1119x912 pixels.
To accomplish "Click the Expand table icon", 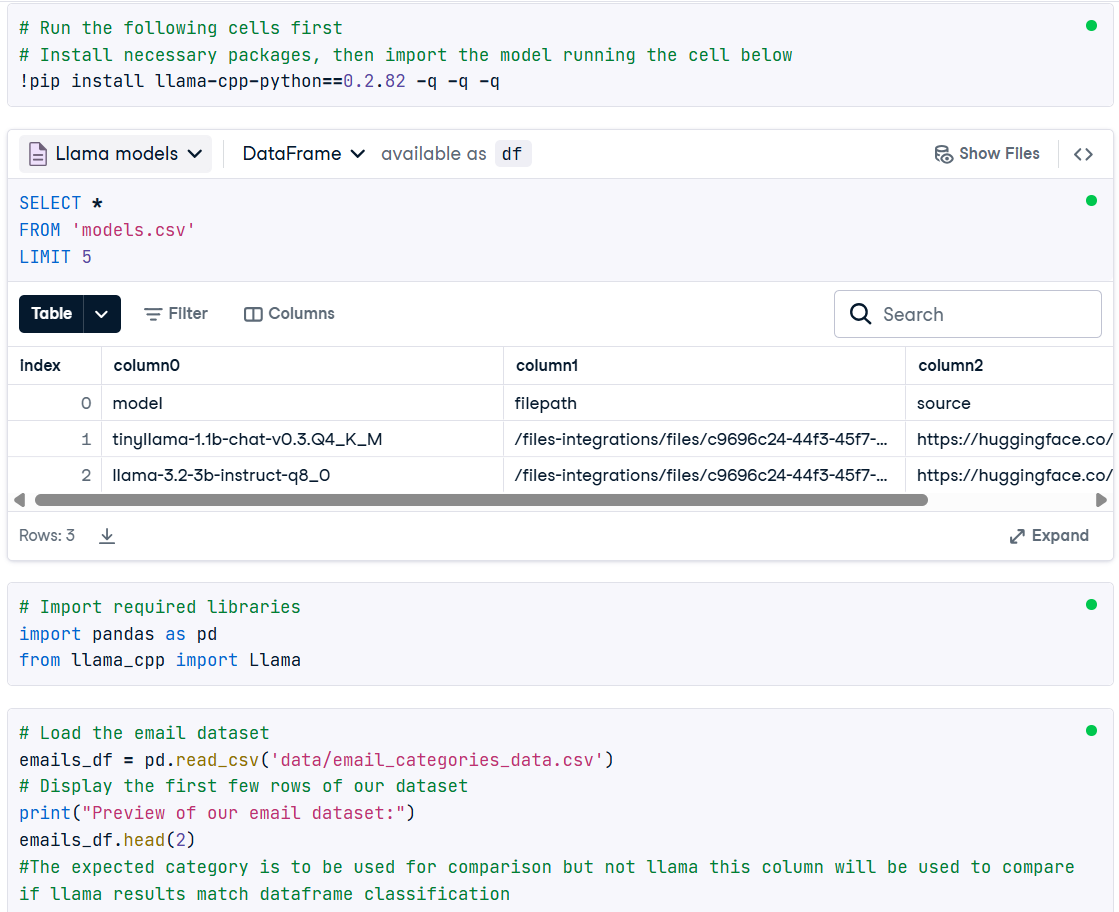I will coord(1017,536).
